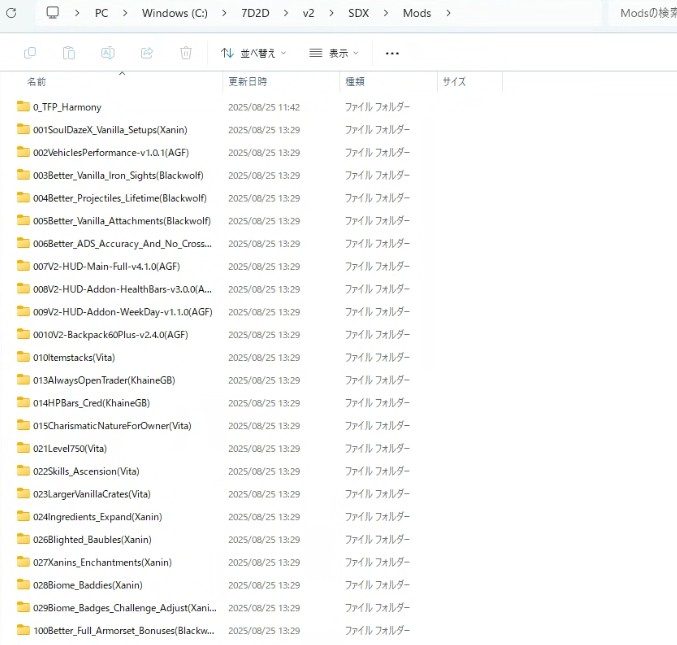This screenshot has height=645, width=677.
Task: Navigate to PC in the address bar
Action: click(101, 13)
